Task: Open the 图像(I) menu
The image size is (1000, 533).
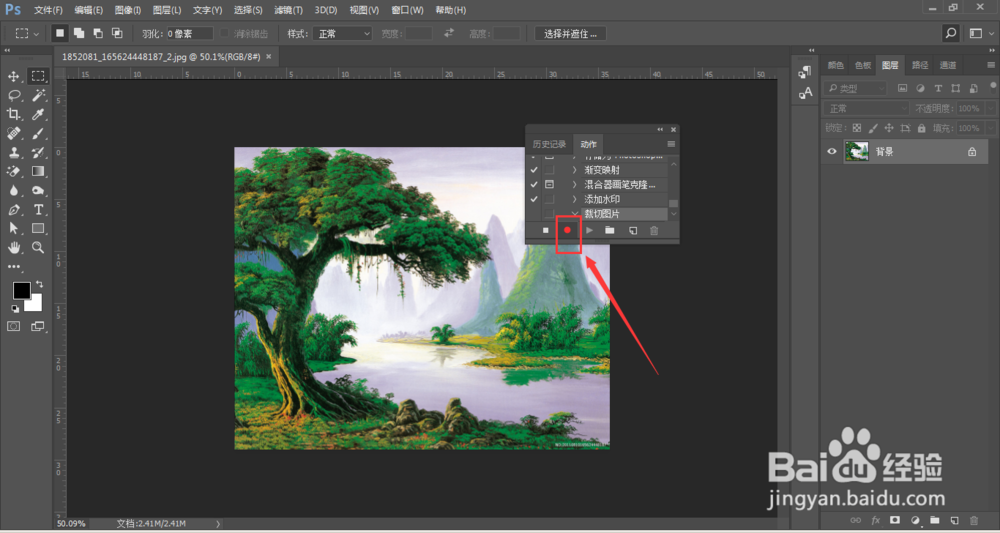Action: click(128, 10)
